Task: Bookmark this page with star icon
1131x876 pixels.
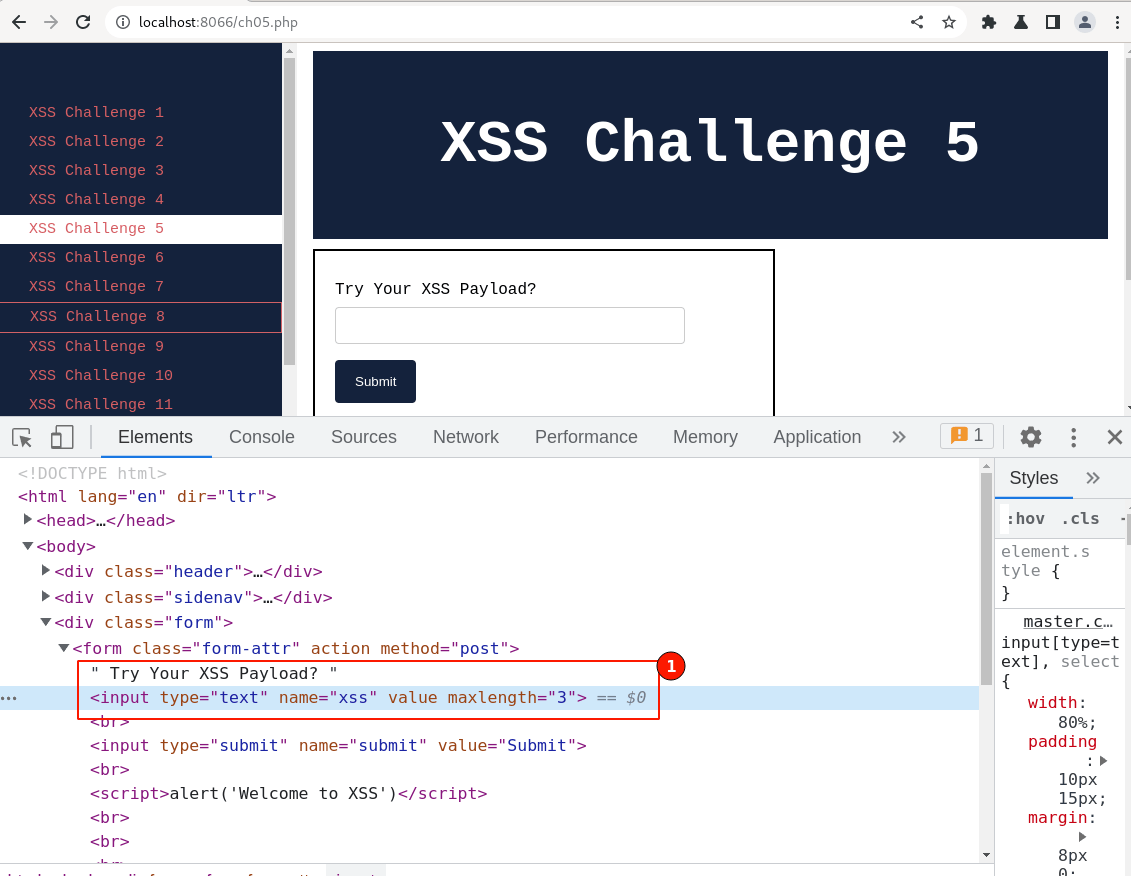Action: pos(949,22)
